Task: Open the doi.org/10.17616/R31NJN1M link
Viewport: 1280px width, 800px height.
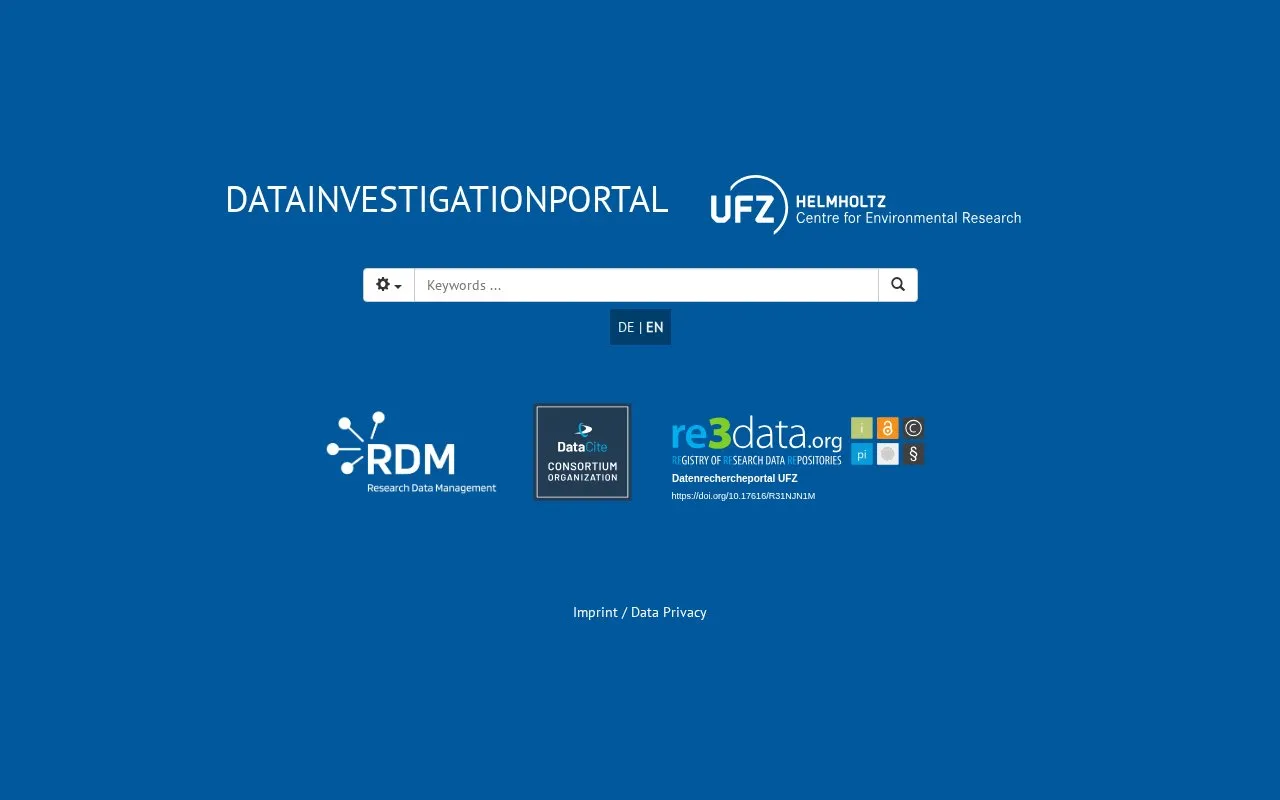Action: [x=743, y=496]
